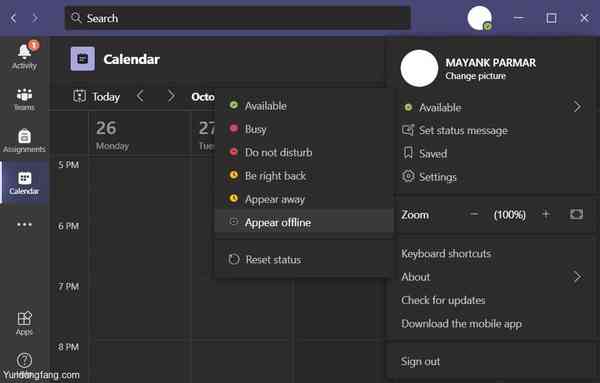
Task: Decrease zoom with the minus button
Action: click(474, 214)
